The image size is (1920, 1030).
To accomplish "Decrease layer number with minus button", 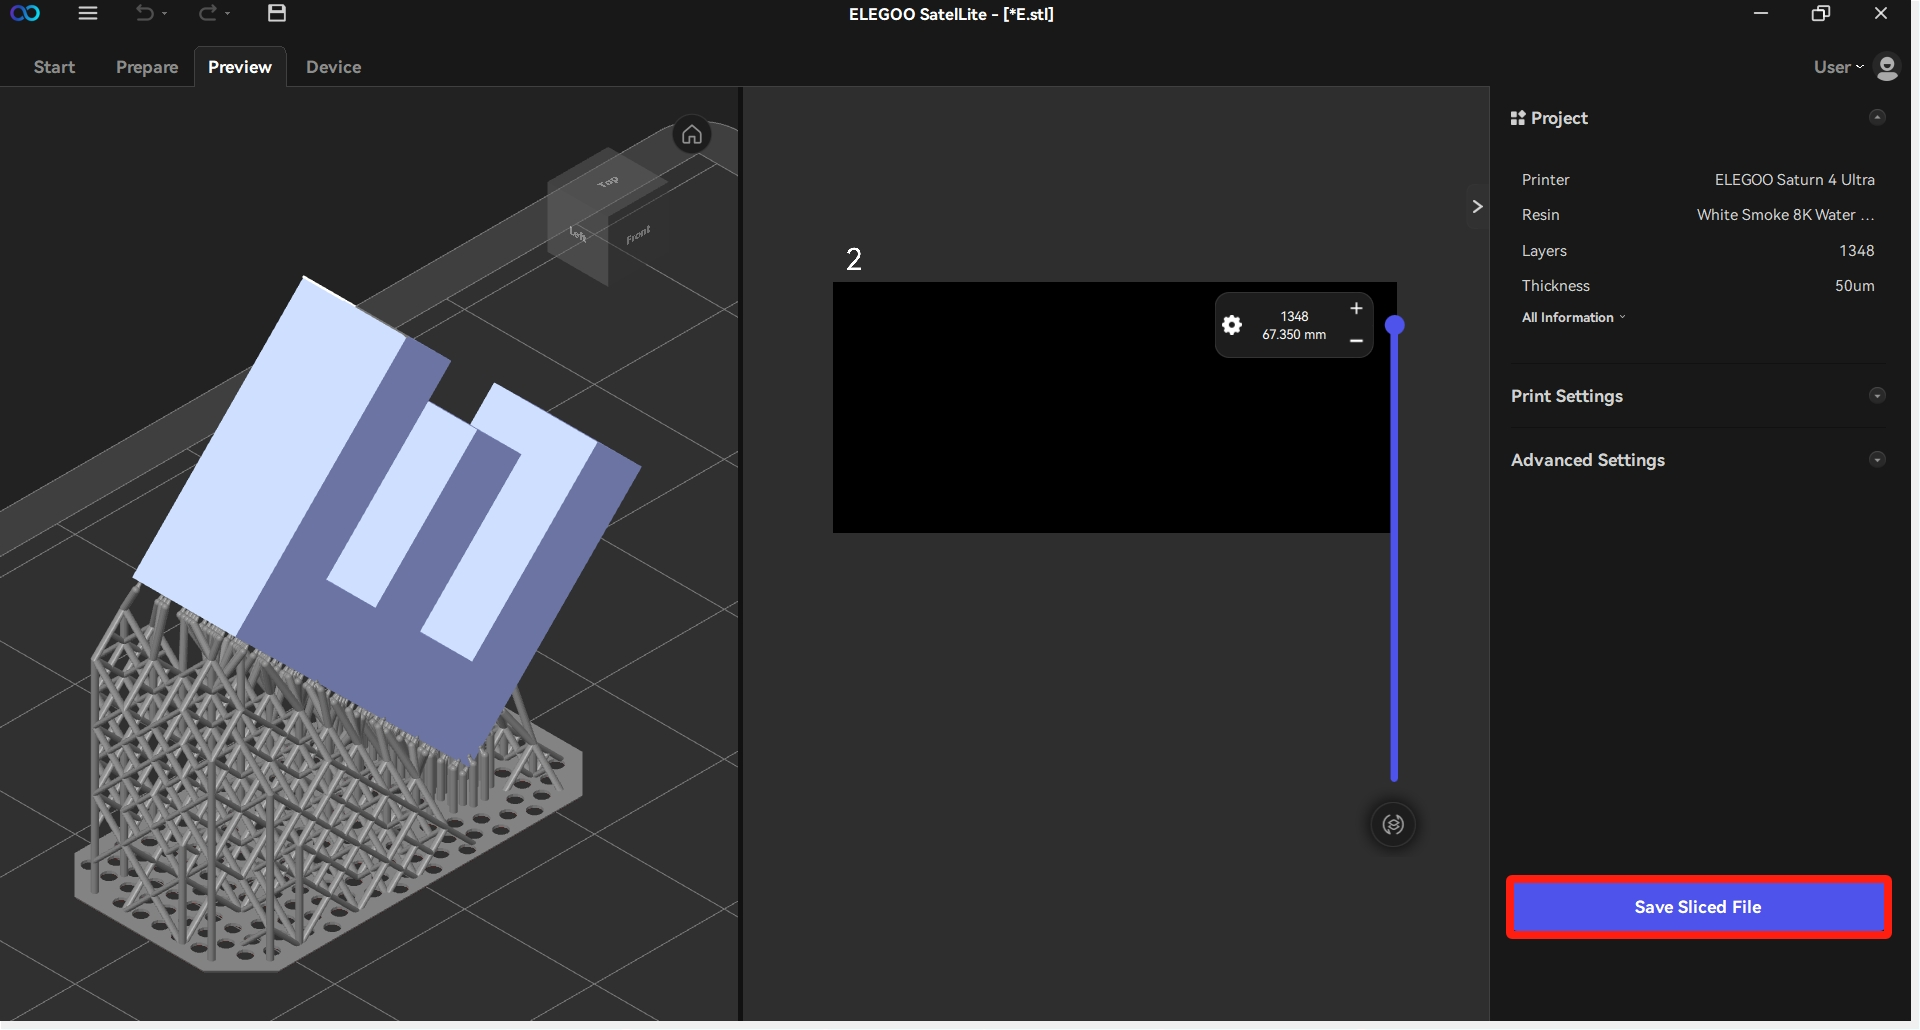I will [1356, 342].
